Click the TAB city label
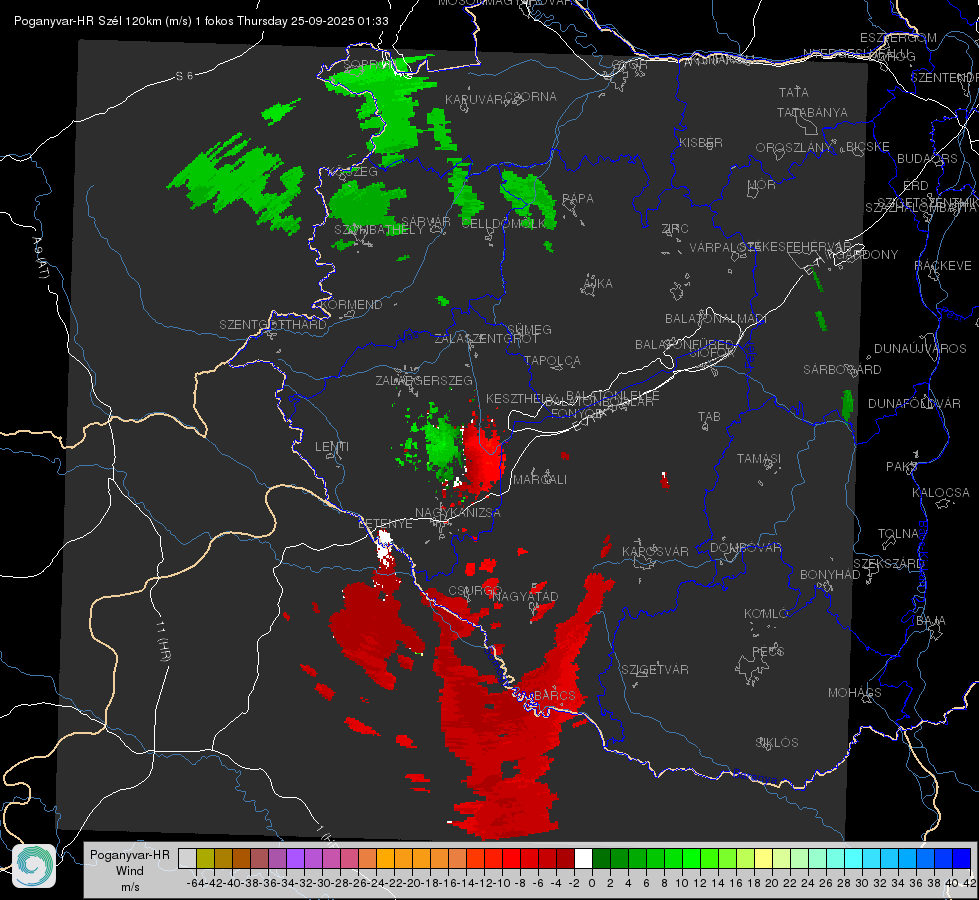The width and height of the screenshot is (979, 900). tap(709, 416)
